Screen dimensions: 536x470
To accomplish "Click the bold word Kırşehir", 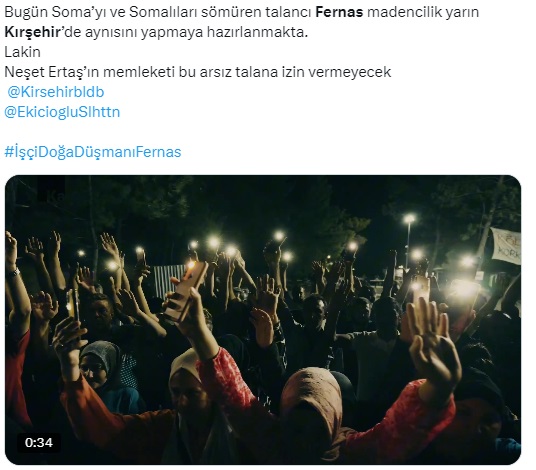I will click(32, 32).
